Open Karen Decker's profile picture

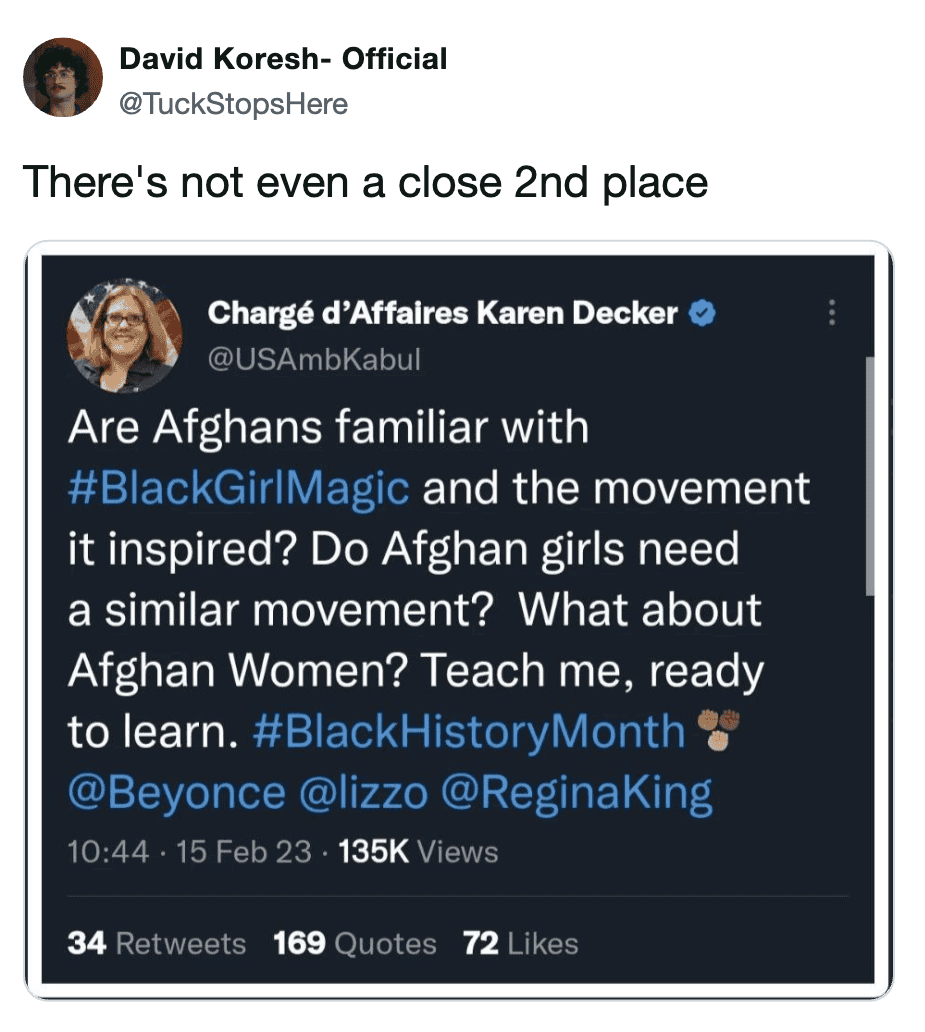tap(125, 333)
